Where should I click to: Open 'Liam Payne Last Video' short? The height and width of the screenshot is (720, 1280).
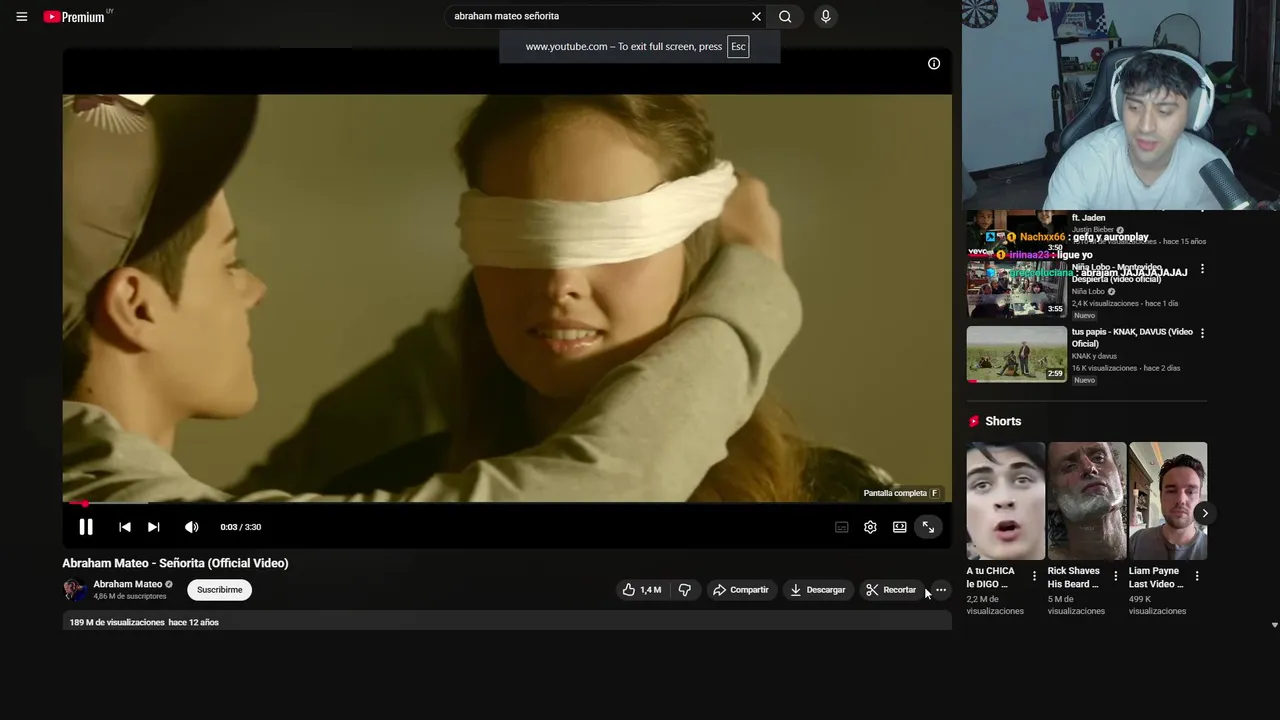(x=1168, y=501)
